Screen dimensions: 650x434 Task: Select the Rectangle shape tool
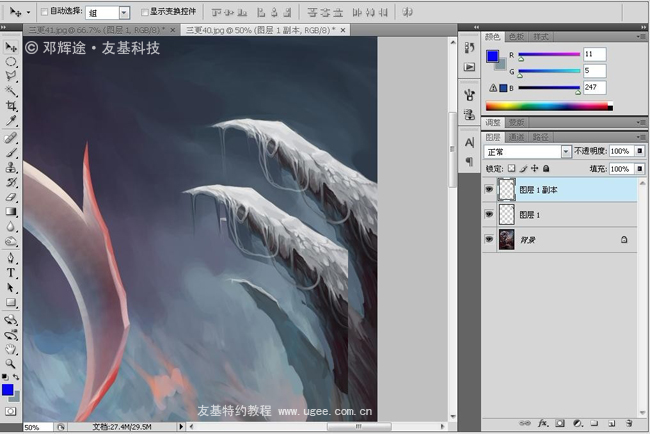(11, 303)
